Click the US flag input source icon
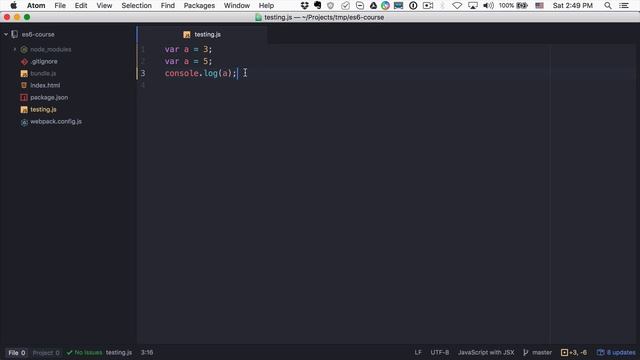The height and width of the screenshot is (360, 640). coord(539,6)
